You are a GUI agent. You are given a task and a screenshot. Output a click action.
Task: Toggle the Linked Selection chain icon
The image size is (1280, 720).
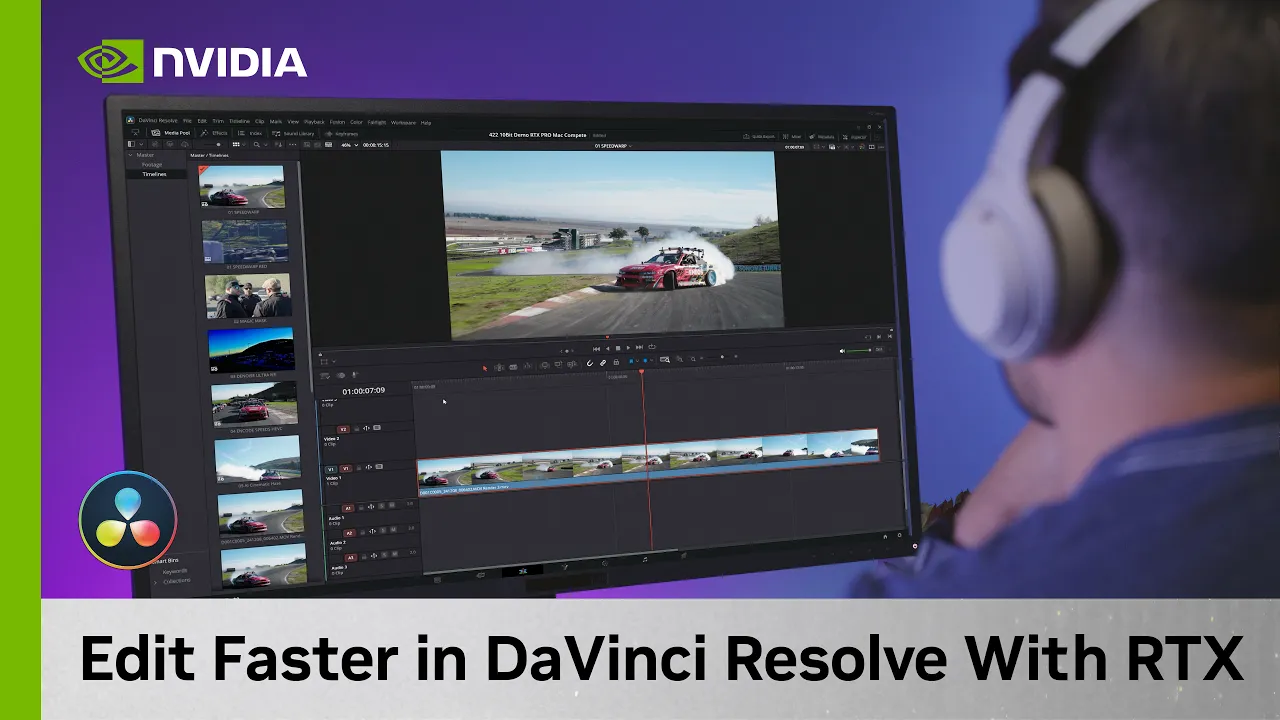603,363
